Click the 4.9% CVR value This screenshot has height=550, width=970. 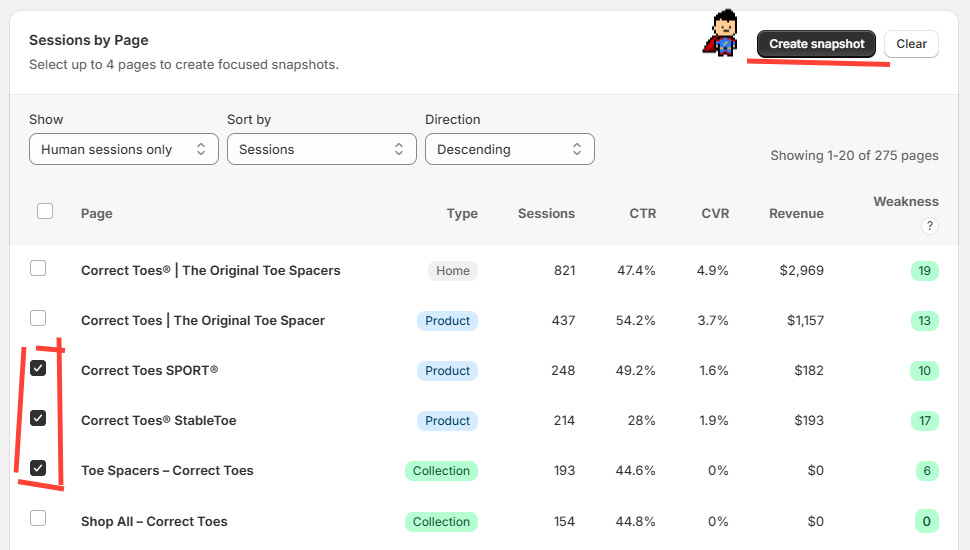[x=713, y=270]
